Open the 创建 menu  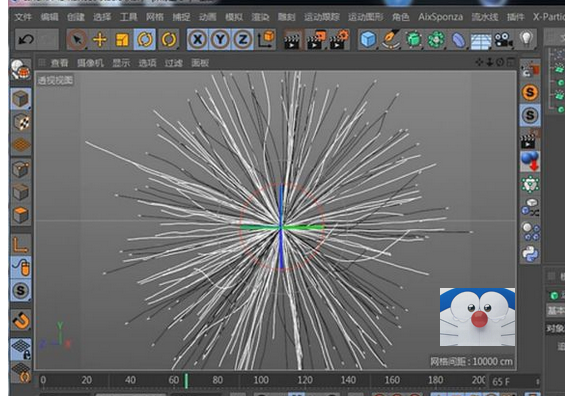coord(76,17)
